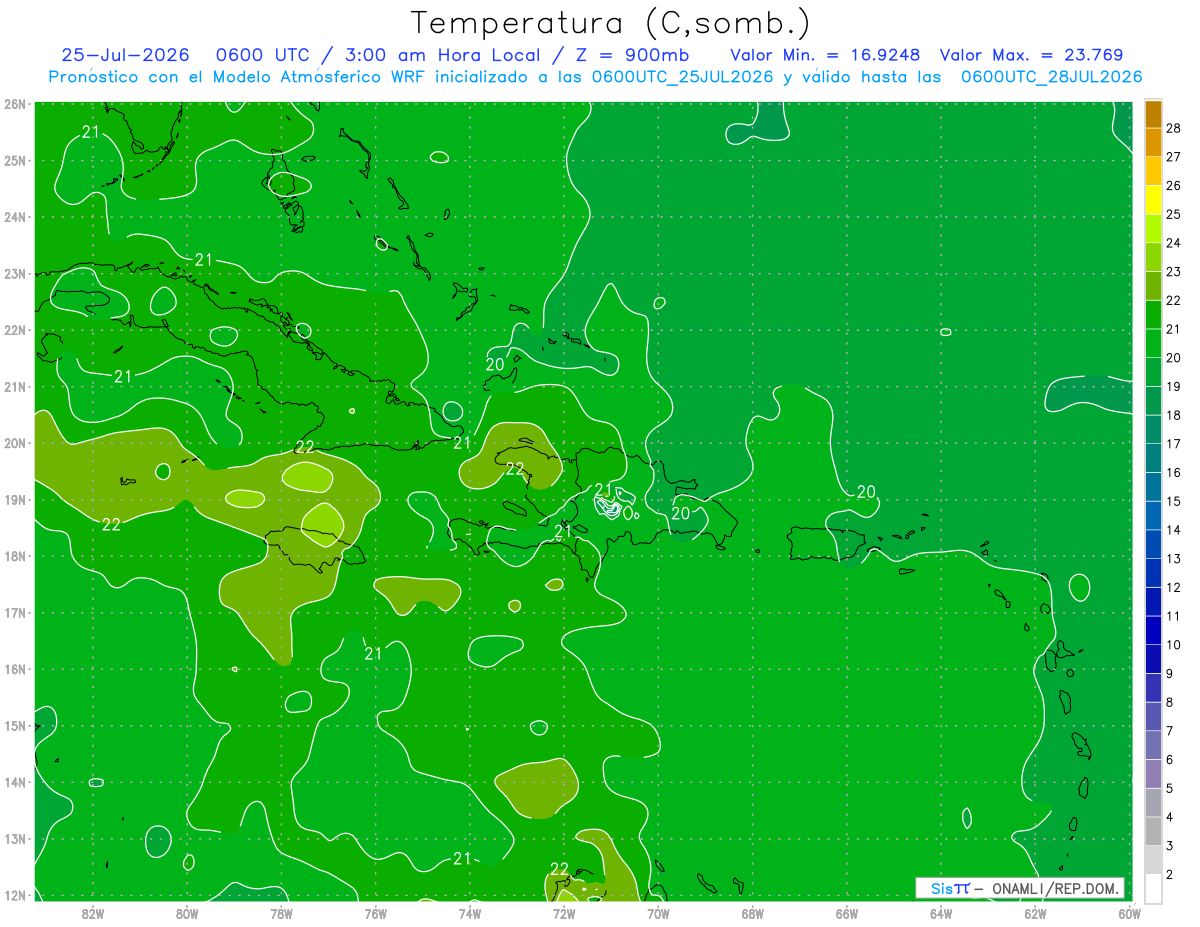This screenshot has width=1200, height=927.
Task: Click the "Valor Max. = 23.769" text
Action: (x=1031, y=55)
